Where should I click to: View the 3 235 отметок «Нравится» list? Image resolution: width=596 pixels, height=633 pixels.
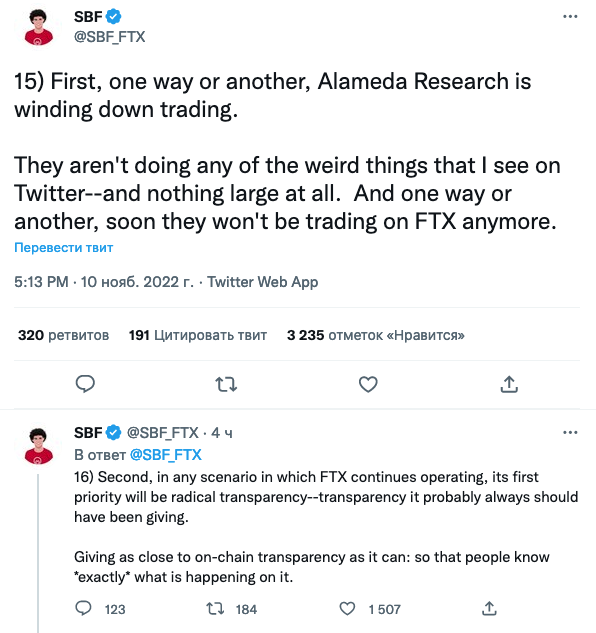376,335
